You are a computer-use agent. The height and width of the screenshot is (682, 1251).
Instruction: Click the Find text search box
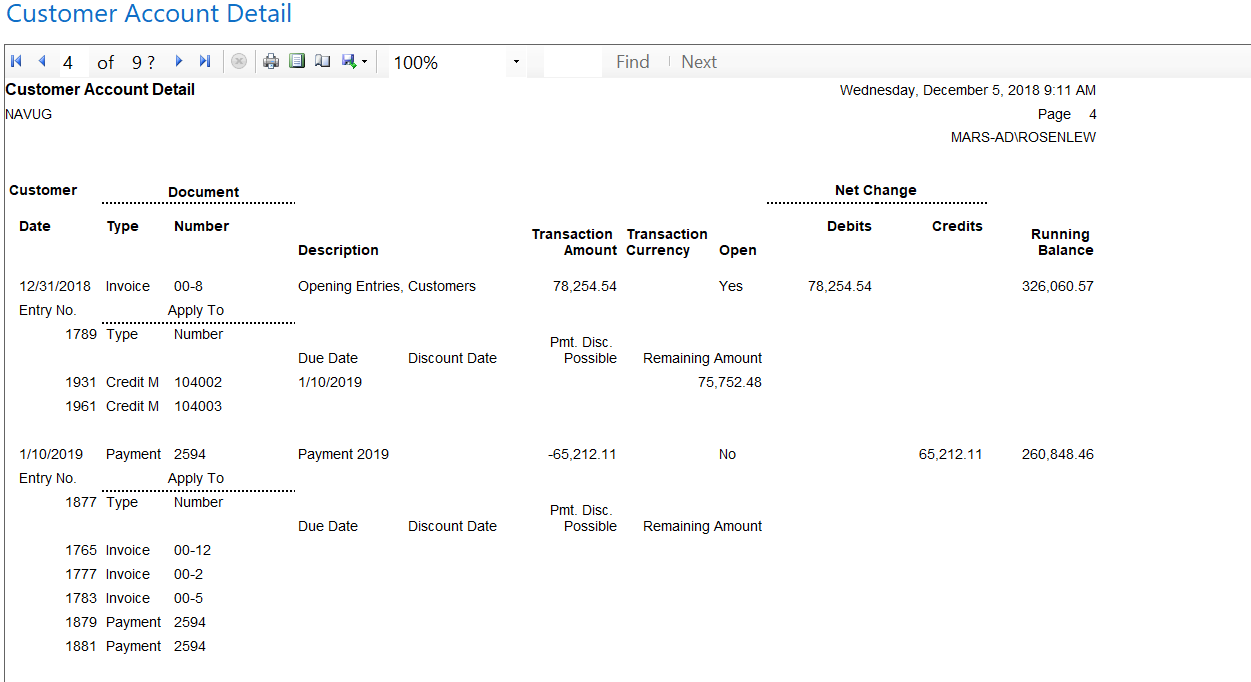573,62
